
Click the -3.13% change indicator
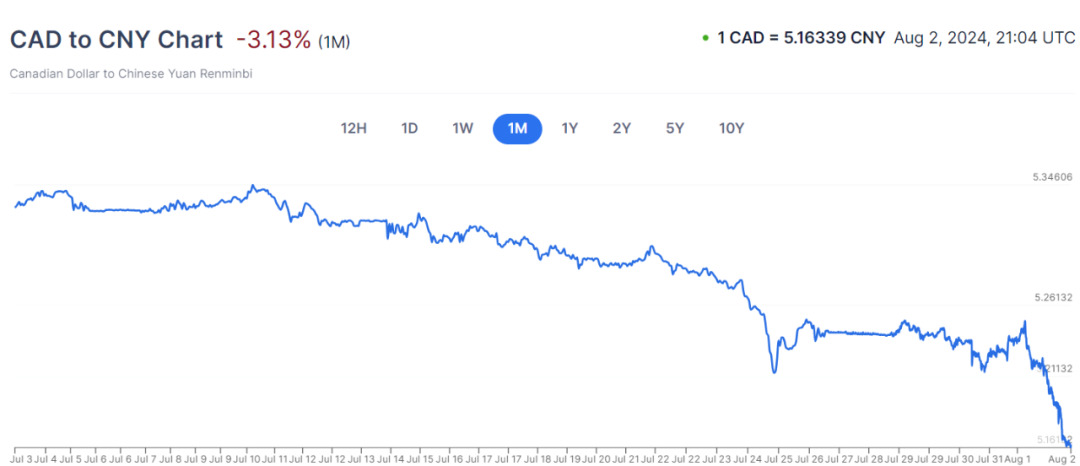(x=273, y=40)
